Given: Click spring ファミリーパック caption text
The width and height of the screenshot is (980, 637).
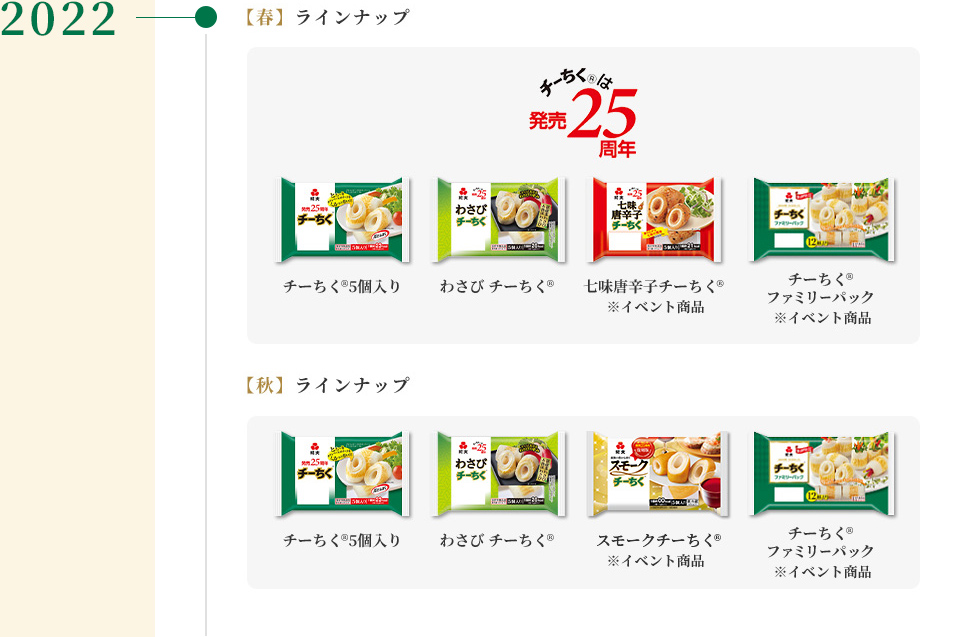Looking at the screenshot, I should pos(821,298).
